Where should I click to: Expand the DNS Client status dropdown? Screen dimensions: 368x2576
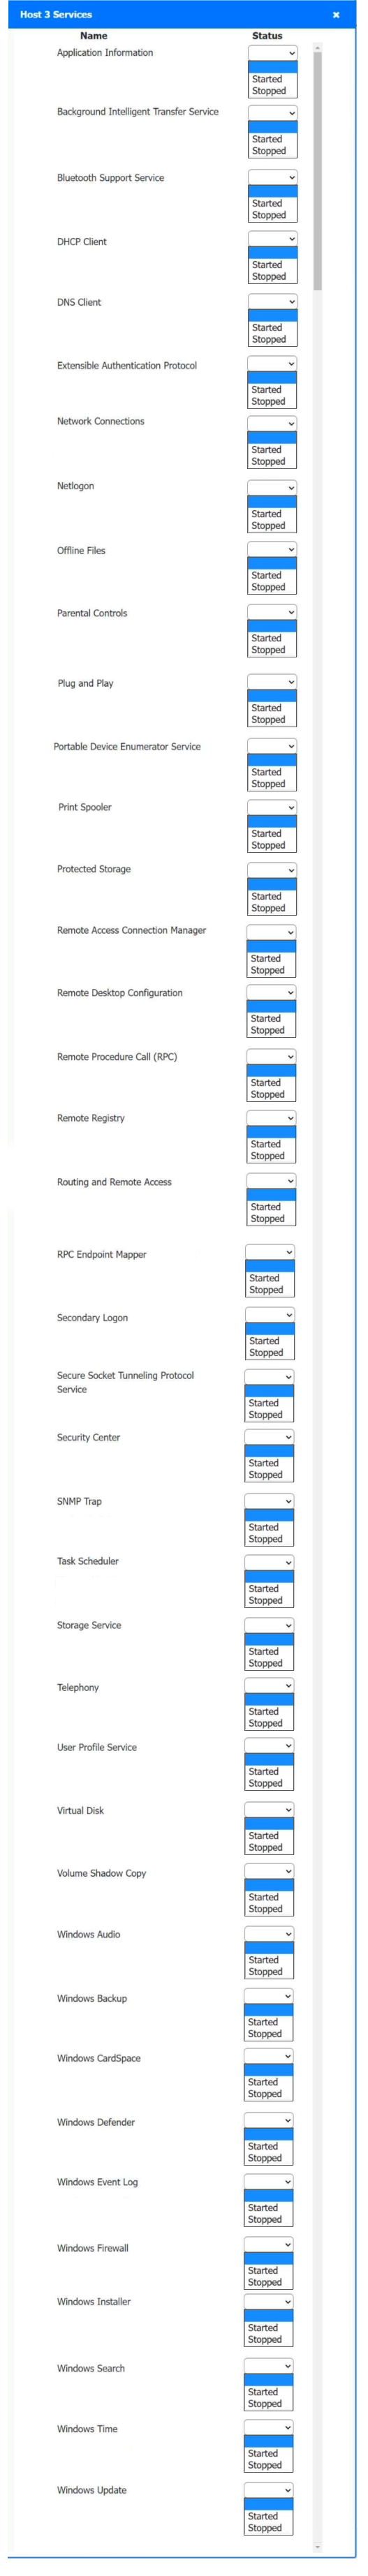[273, 301]
